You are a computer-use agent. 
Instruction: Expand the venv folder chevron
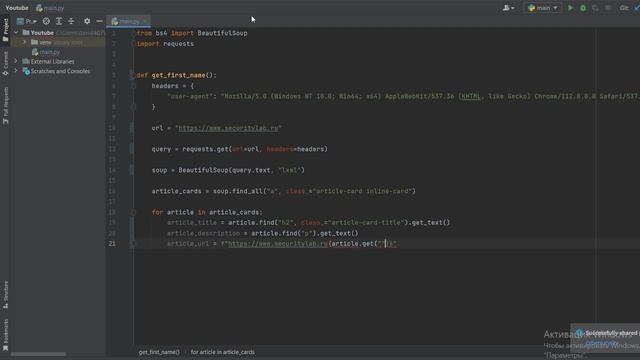(24, 42)
